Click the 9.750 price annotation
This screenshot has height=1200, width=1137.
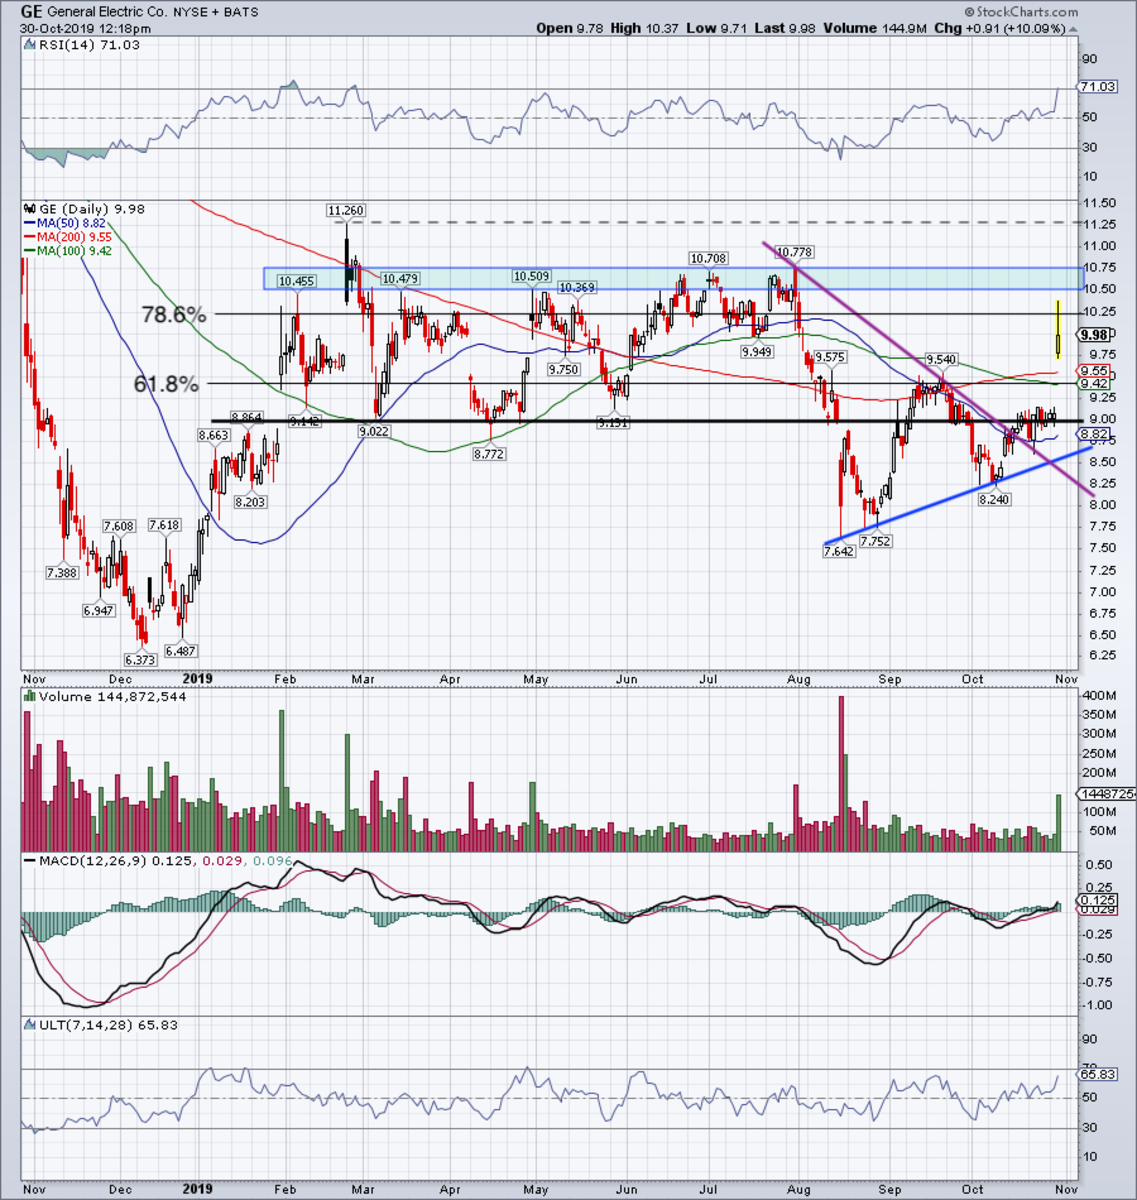(x=563, y=369)
